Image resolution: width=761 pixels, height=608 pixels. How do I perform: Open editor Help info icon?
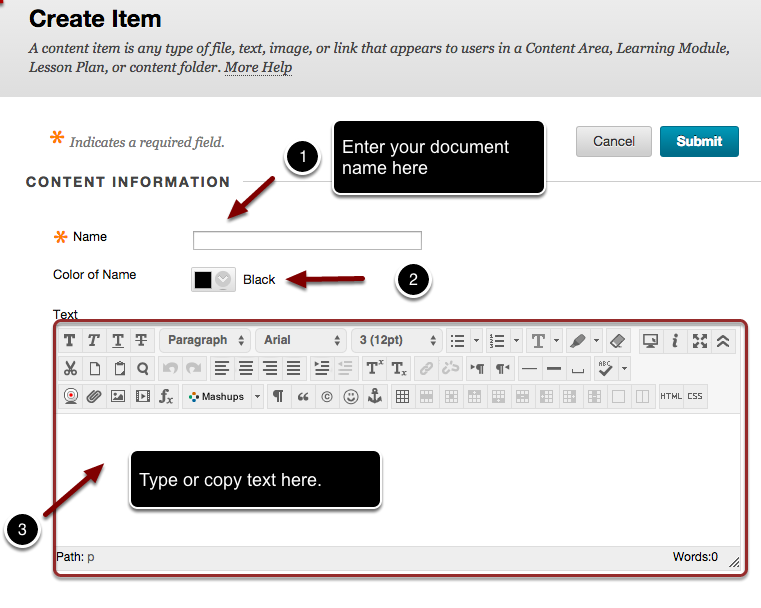click(675, 341)
